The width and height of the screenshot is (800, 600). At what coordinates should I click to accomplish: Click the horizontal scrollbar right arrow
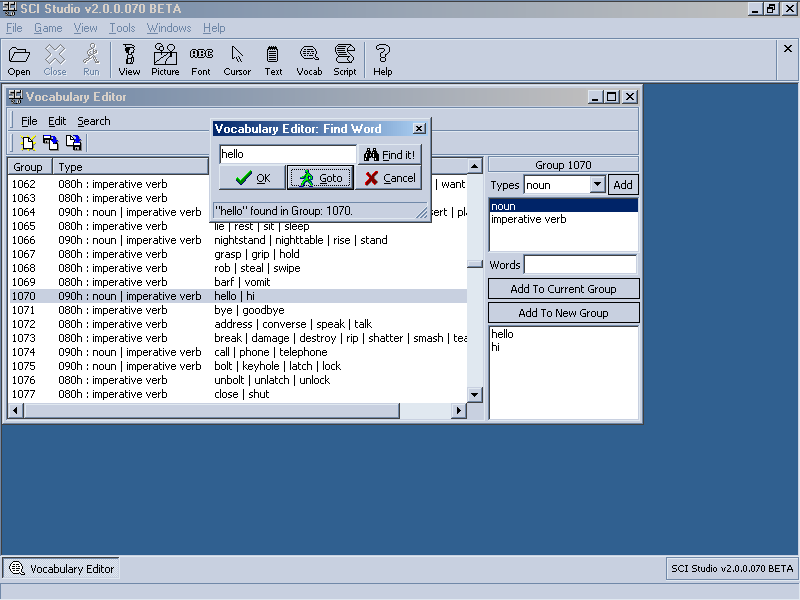(460, 411)
